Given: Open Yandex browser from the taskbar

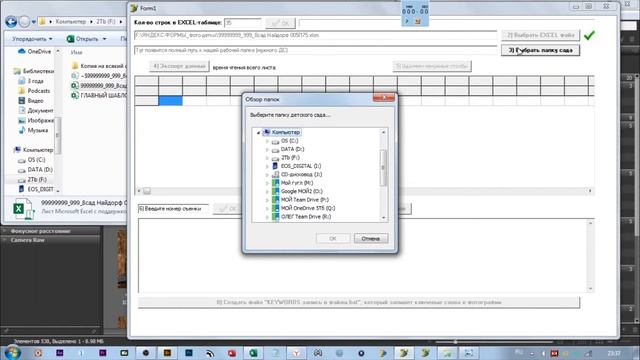Looking at the screenshot, I should point(297,353).
